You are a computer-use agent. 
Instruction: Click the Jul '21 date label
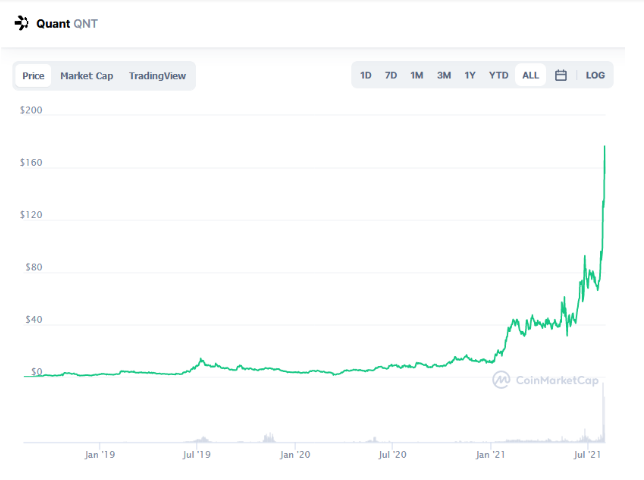click(x=587, y=455)
